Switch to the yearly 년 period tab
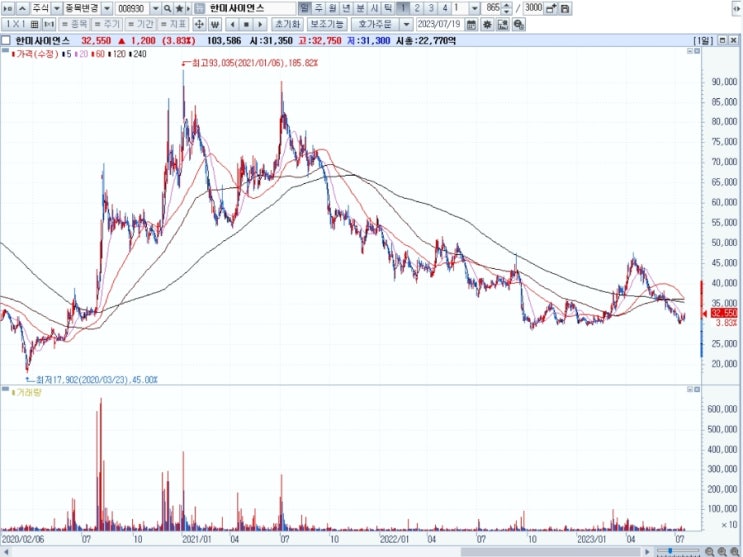 (346, 8)
